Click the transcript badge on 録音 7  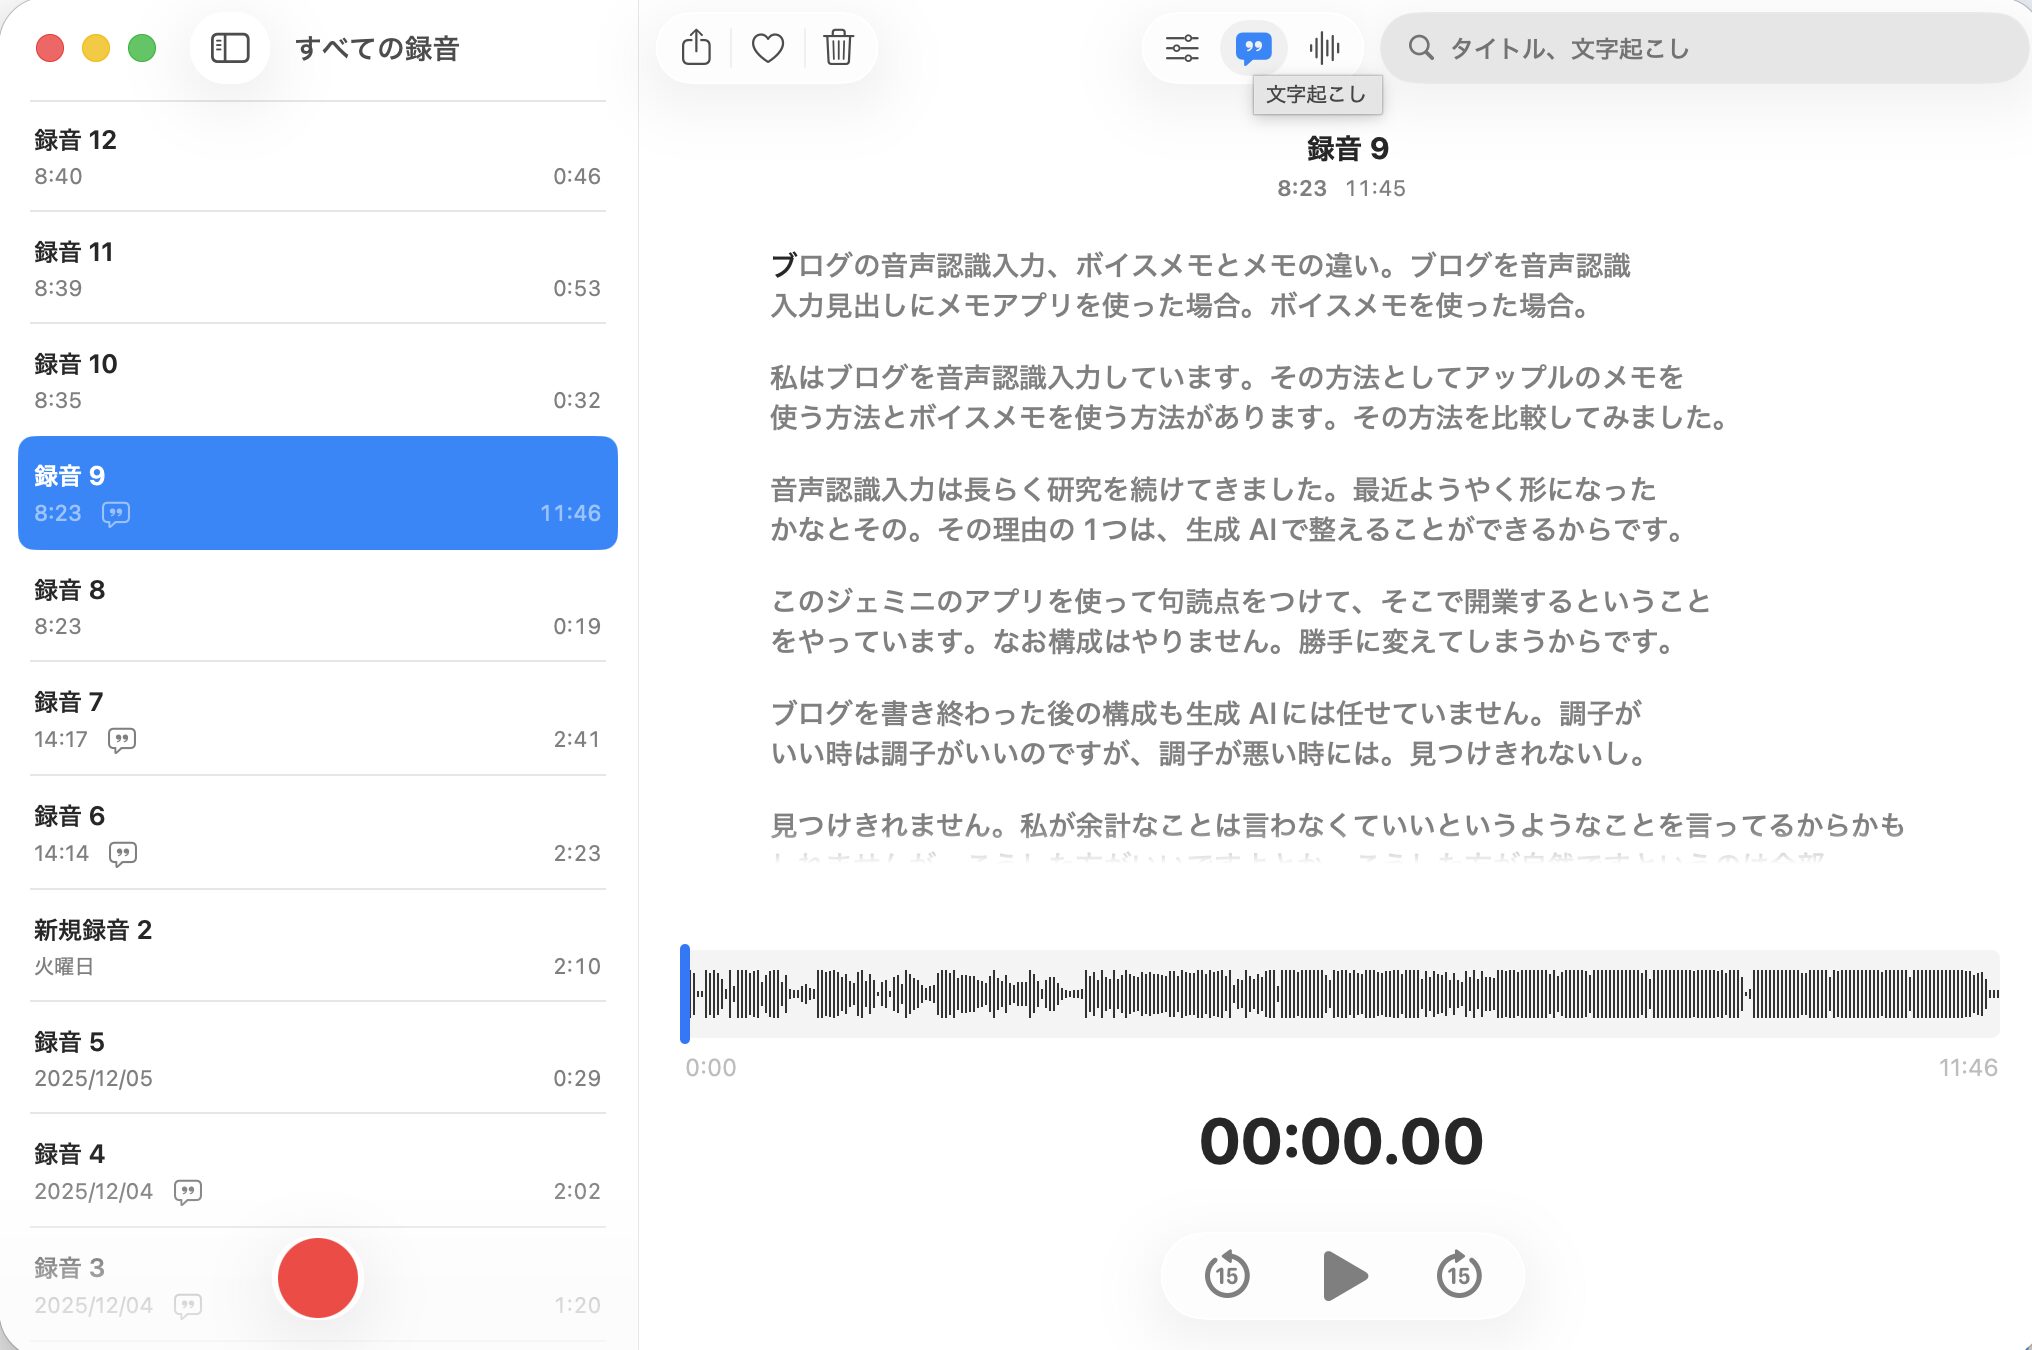[x=122, y=740]
